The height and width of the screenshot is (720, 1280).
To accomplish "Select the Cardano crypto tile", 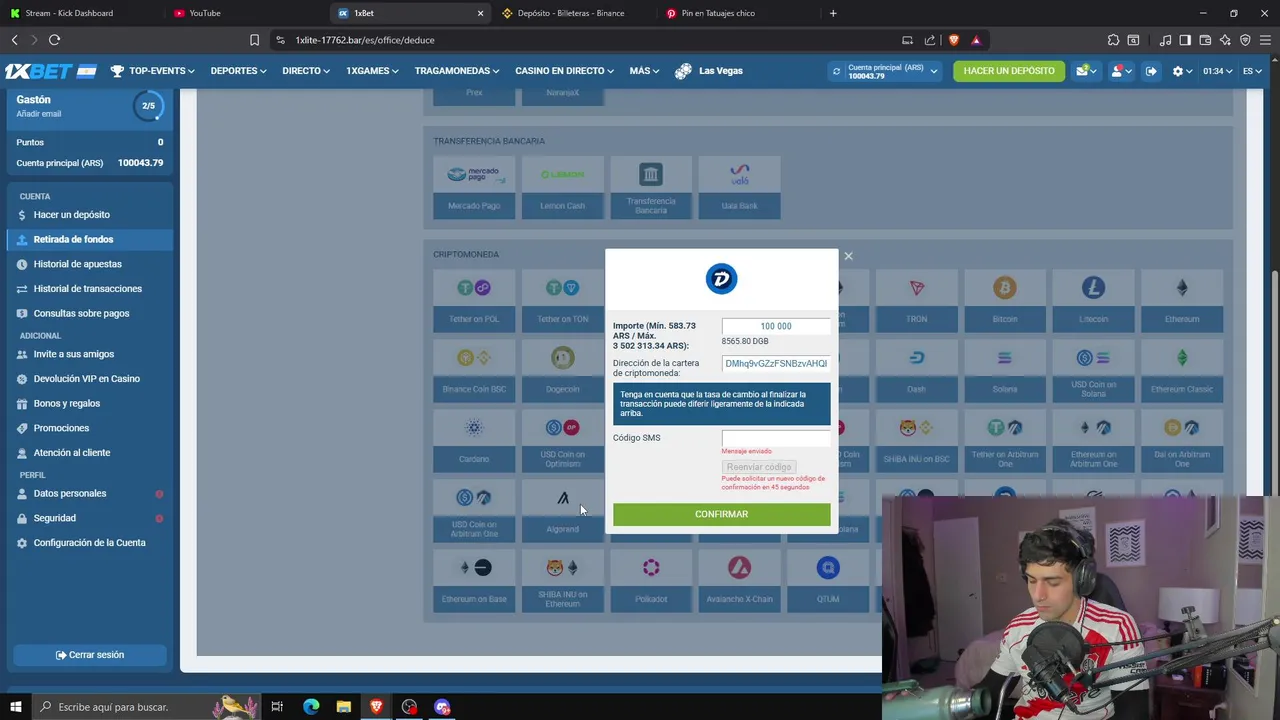I will point(474,441).
